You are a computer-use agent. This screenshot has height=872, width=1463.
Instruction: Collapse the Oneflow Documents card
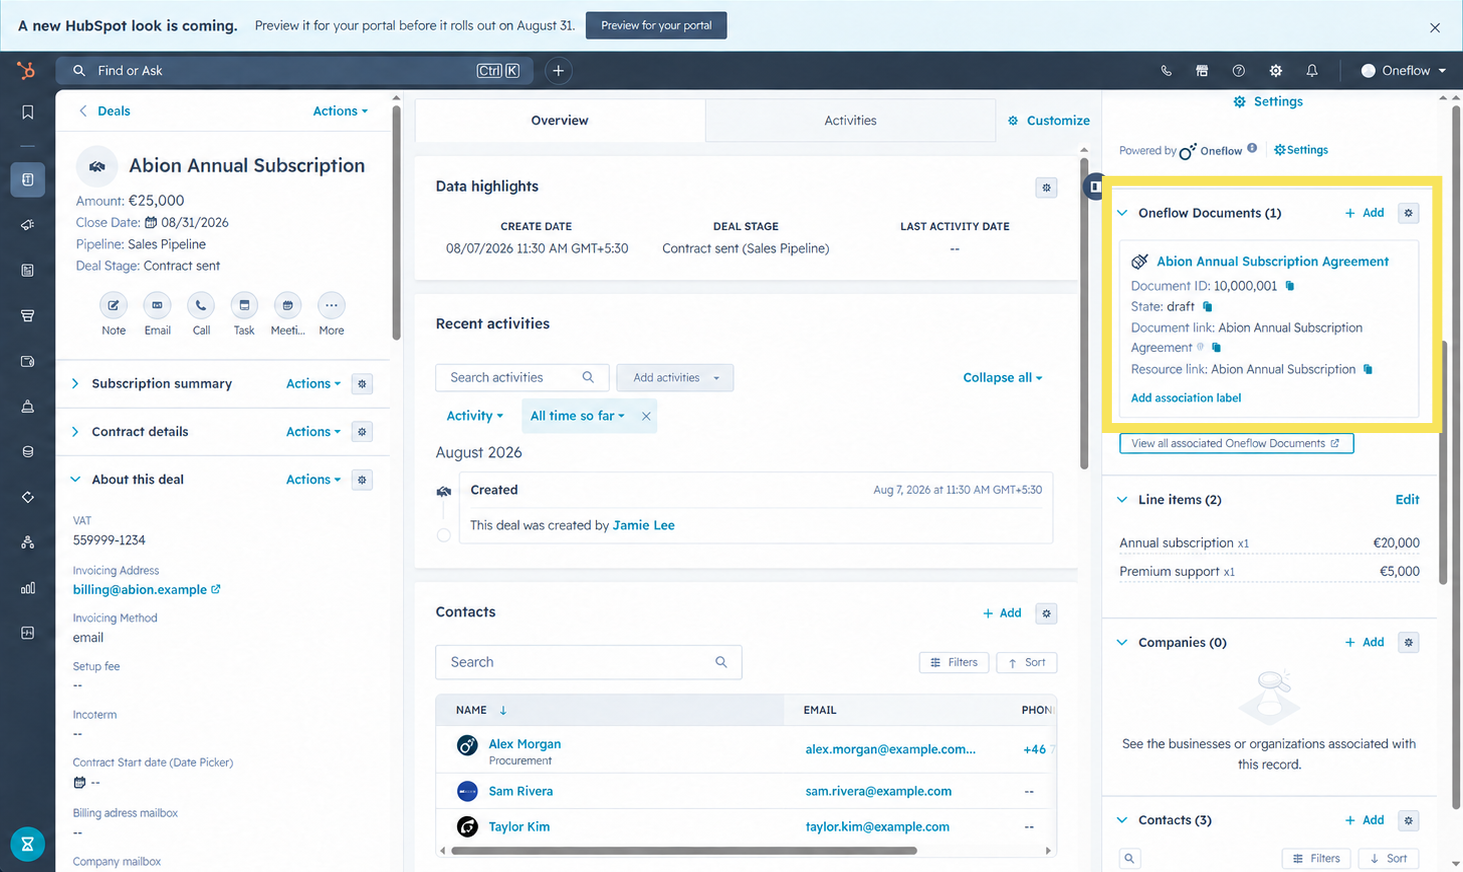tap(1122, 213)
